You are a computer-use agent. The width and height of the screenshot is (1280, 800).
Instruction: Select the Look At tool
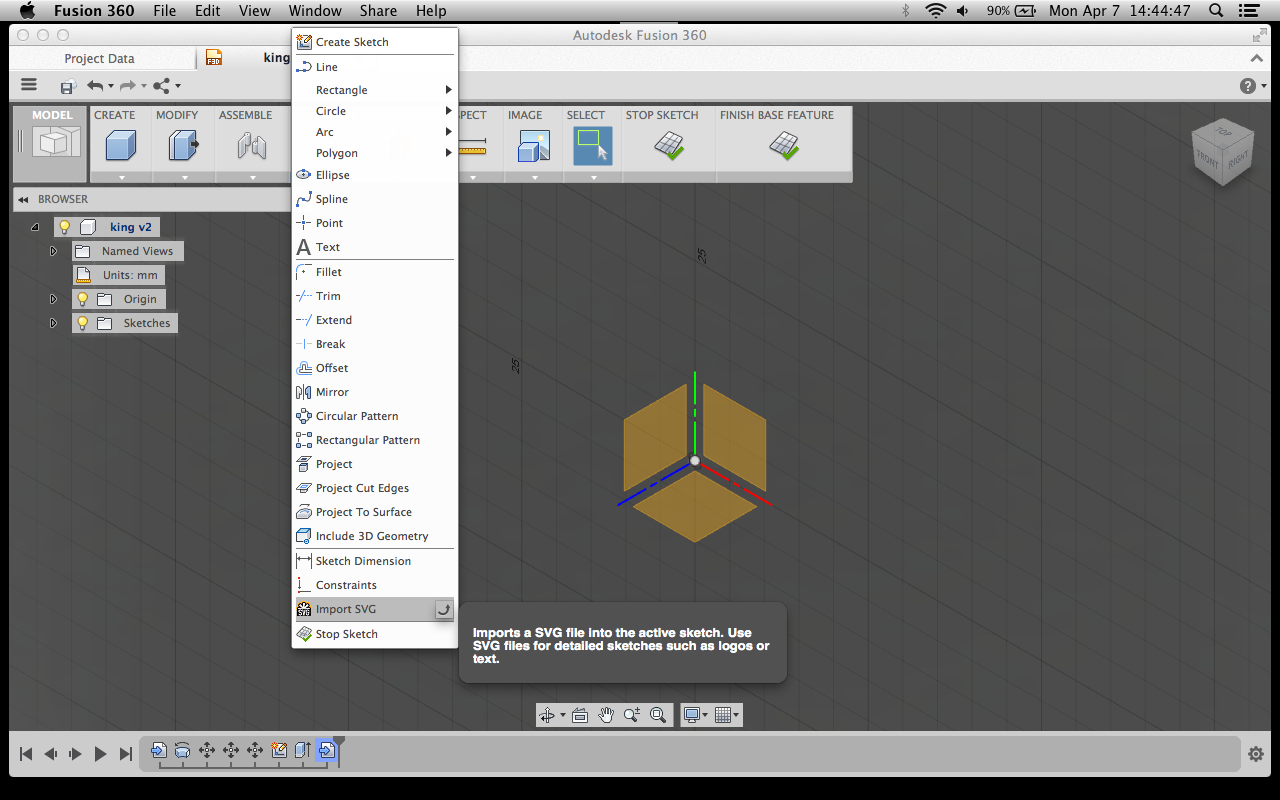click(579, 715)
